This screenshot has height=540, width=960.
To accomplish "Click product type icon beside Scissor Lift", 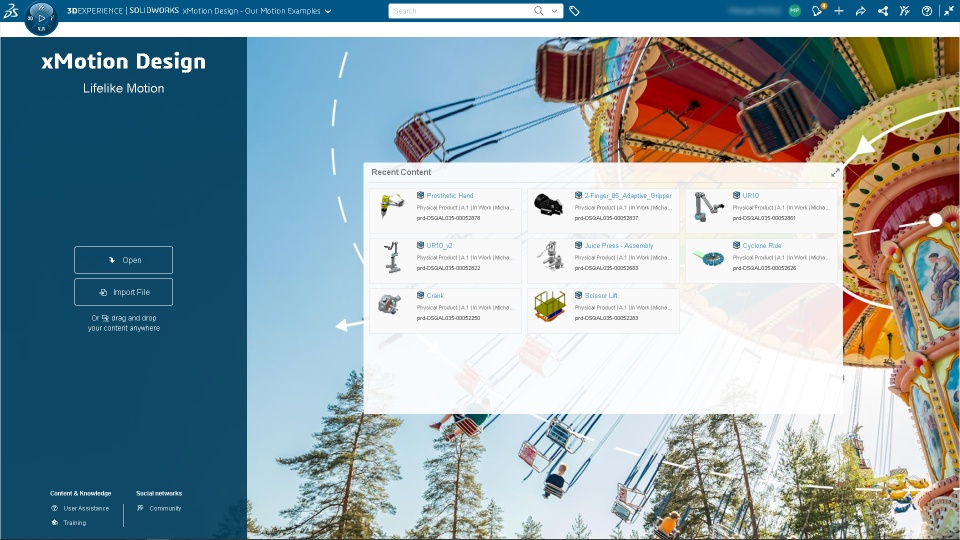I will [578, 295].
